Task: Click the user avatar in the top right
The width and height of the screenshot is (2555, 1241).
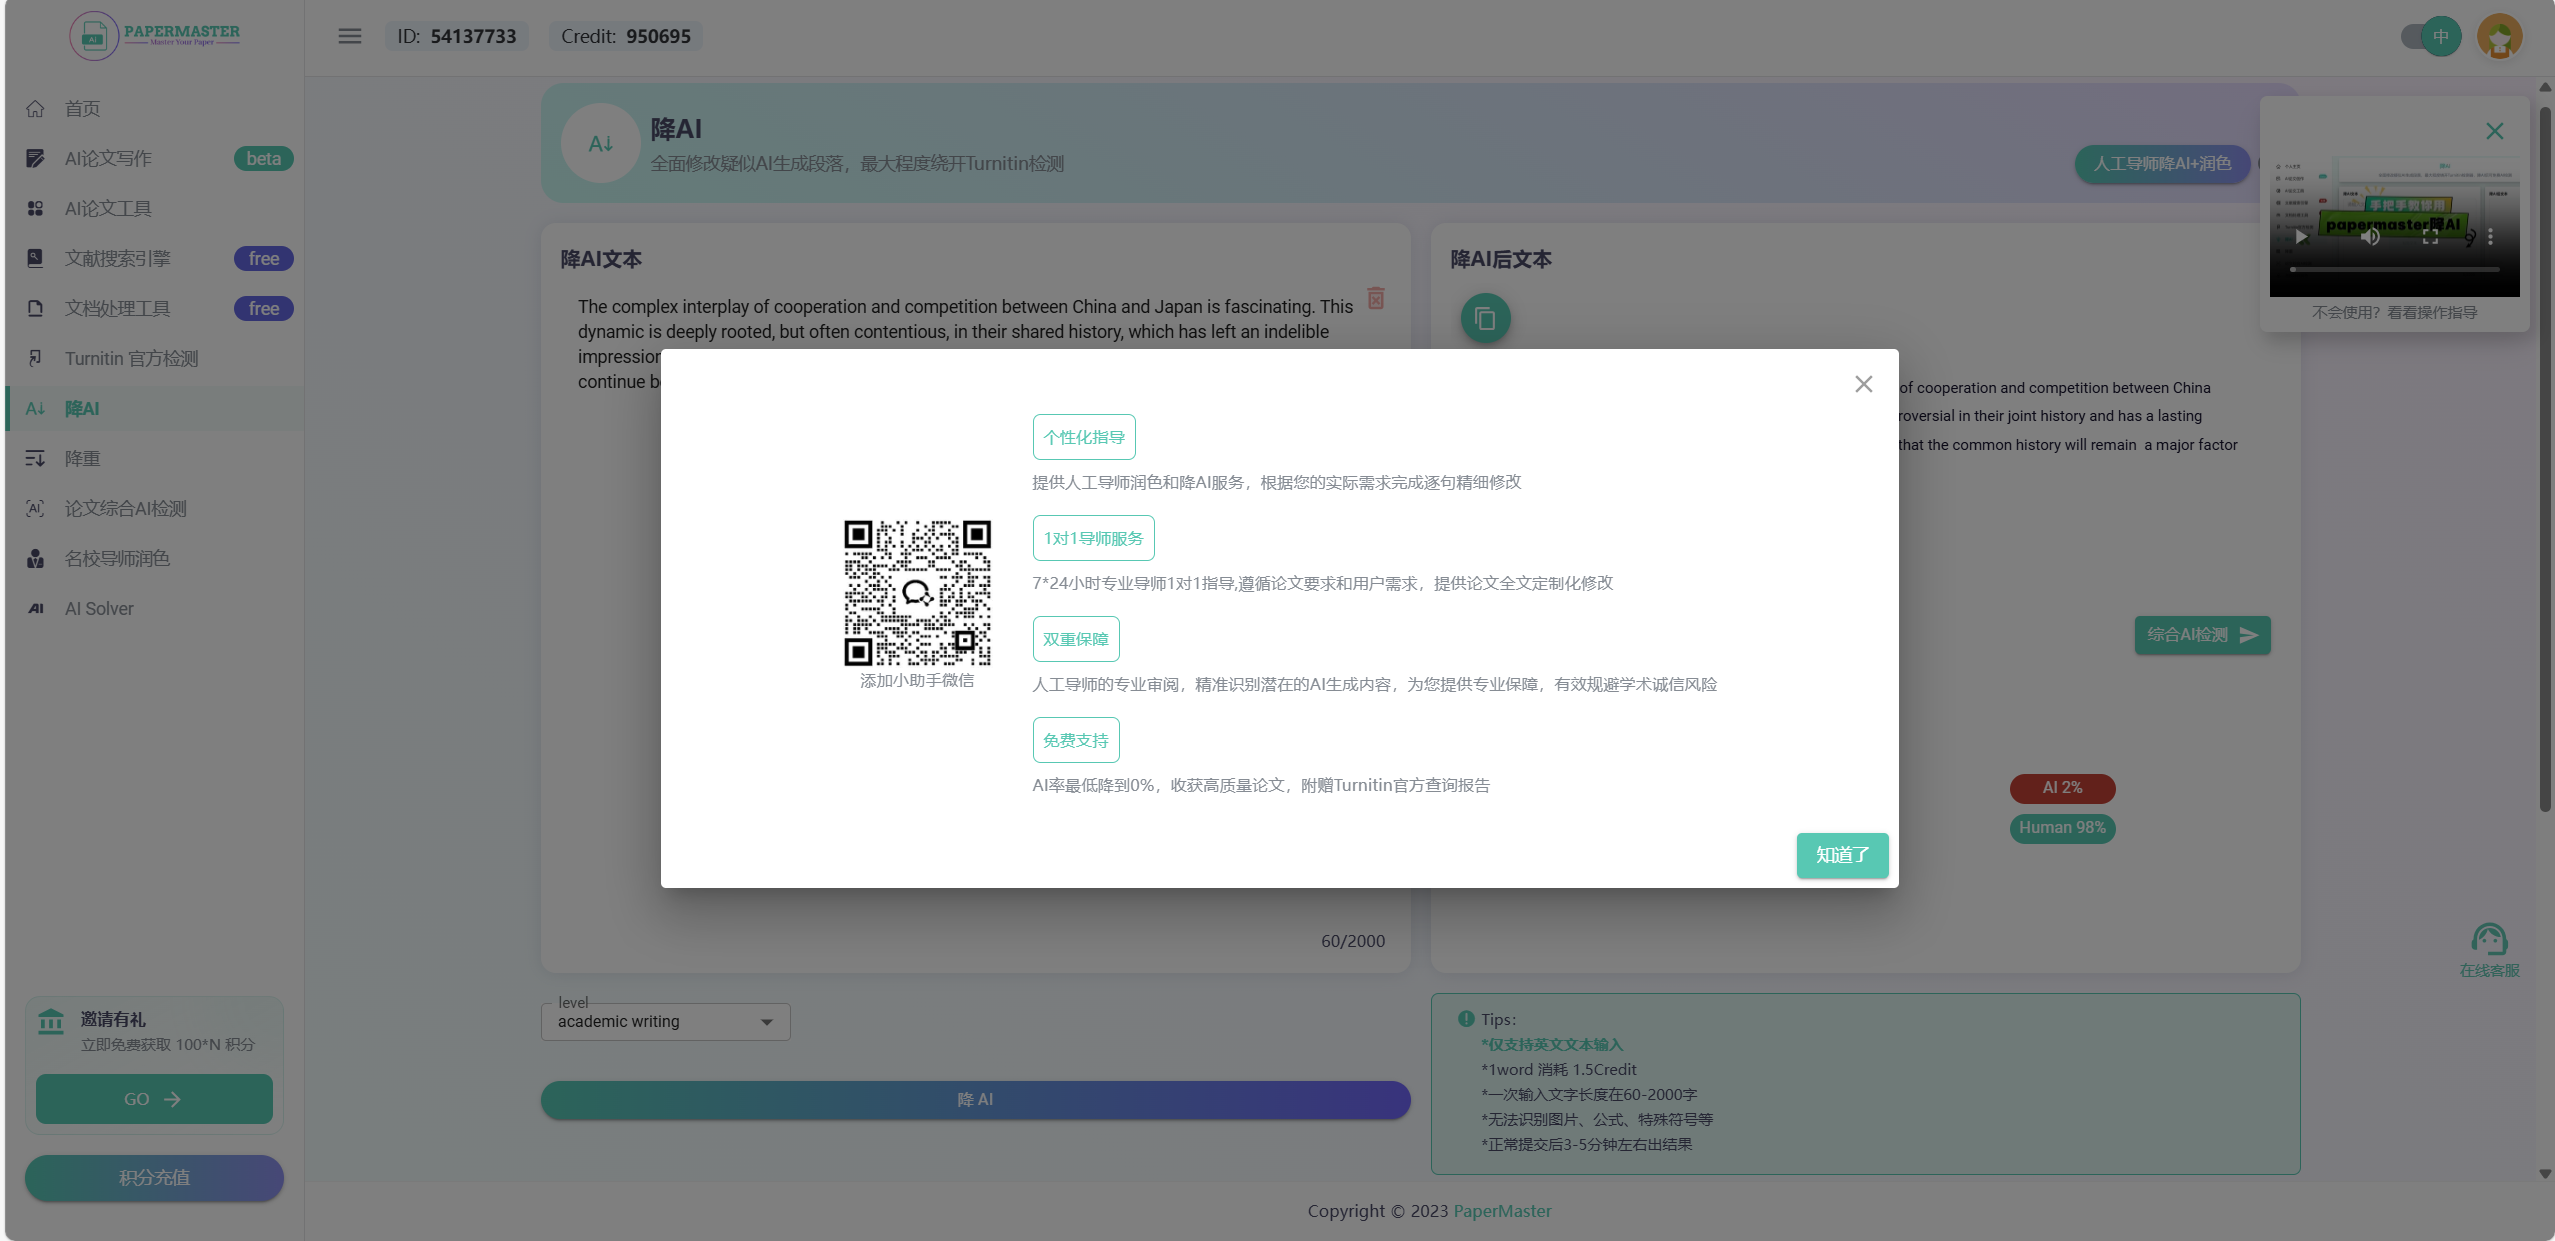Action: [x=2499, y=37]
